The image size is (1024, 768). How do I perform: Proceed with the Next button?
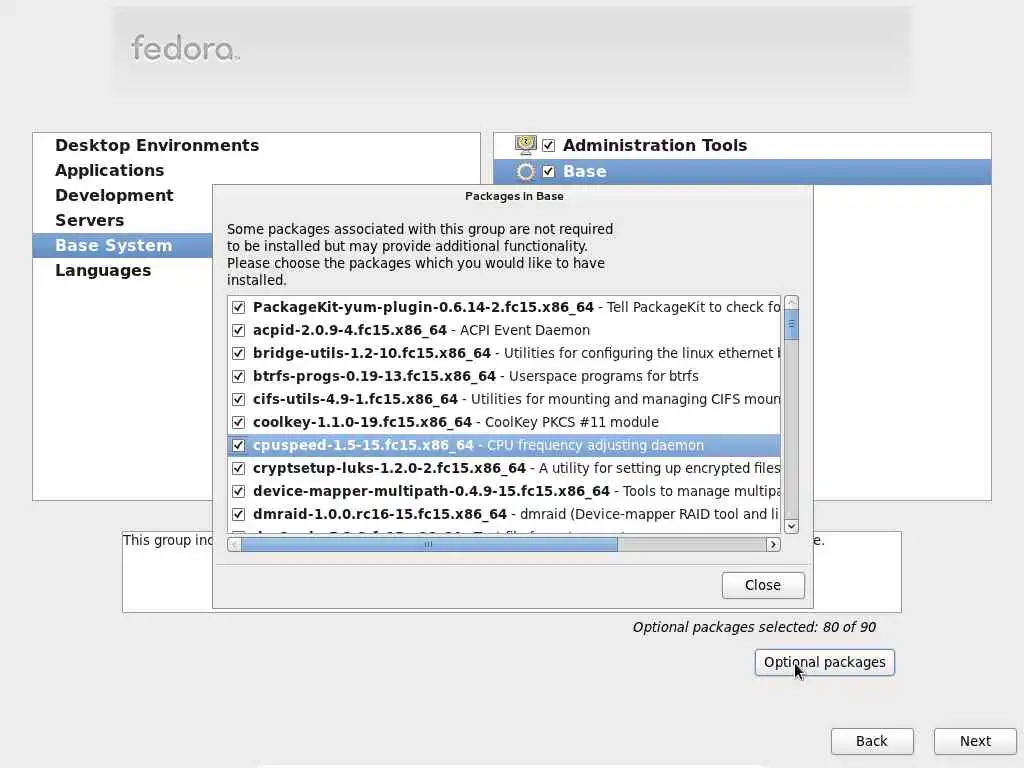(975, 741)
